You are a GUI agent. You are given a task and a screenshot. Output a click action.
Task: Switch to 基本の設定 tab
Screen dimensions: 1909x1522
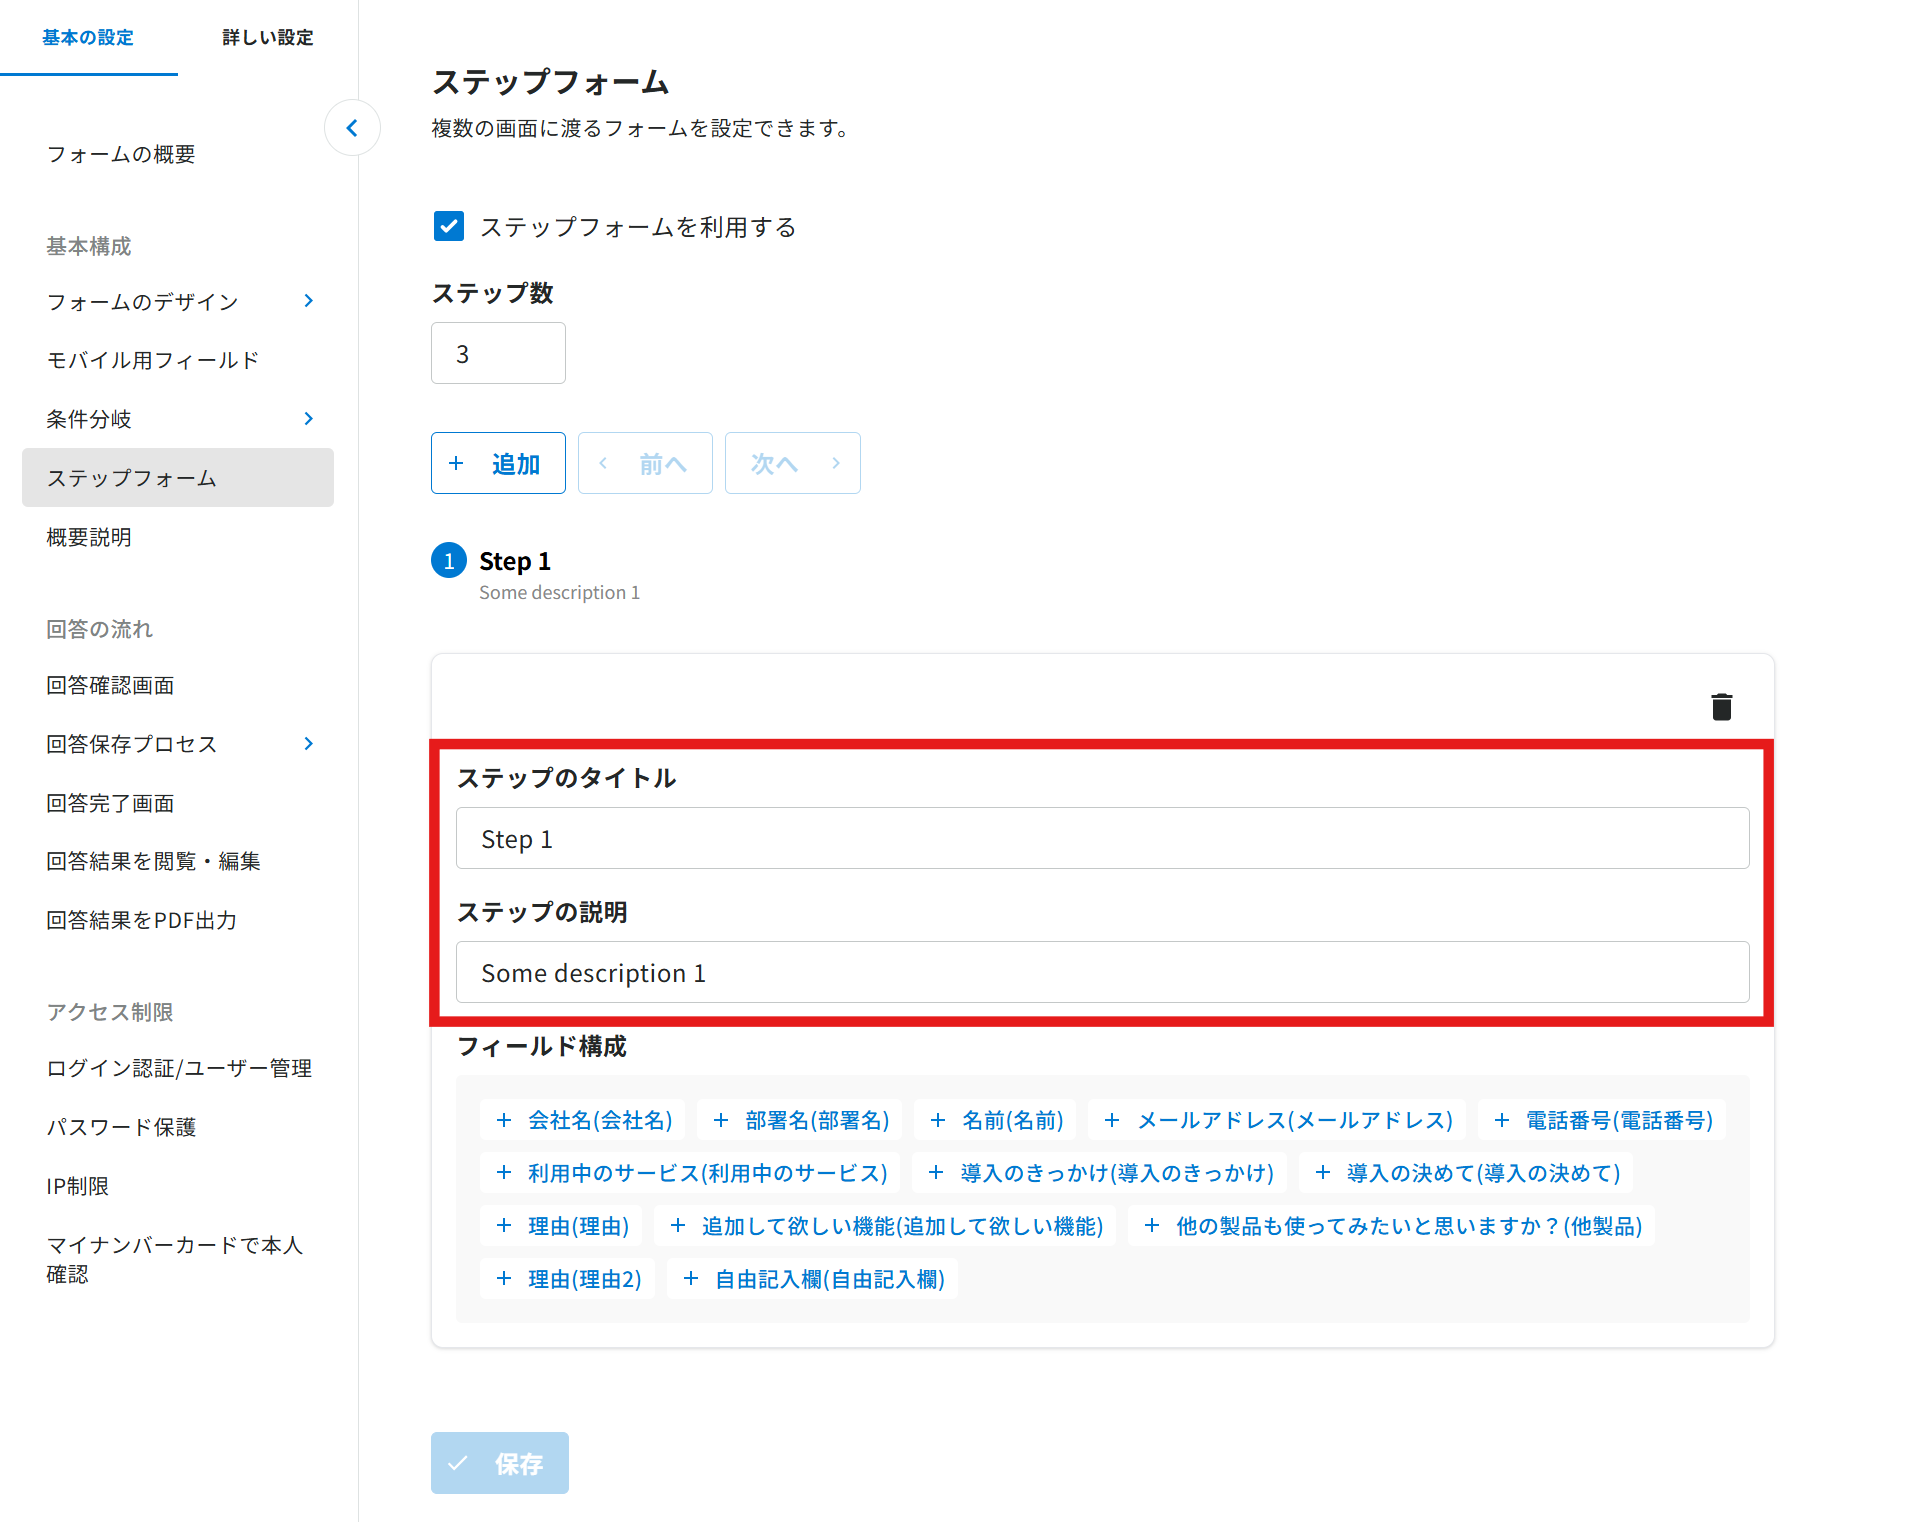88,38
